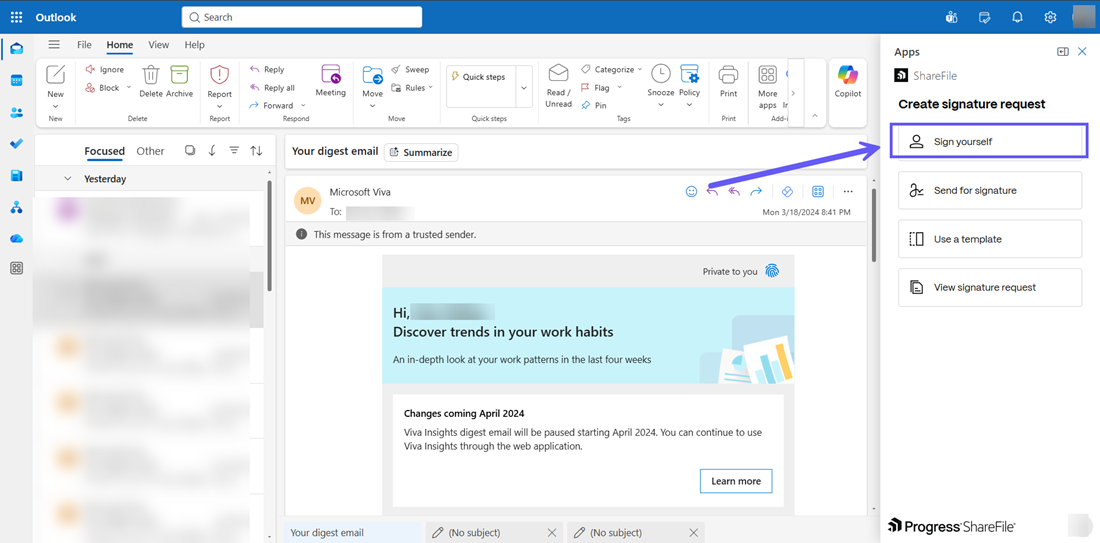Viewport: 1100px width, 543px height.
Task: Collapse the ribbon with the chevron
Action: pos(814,115)
